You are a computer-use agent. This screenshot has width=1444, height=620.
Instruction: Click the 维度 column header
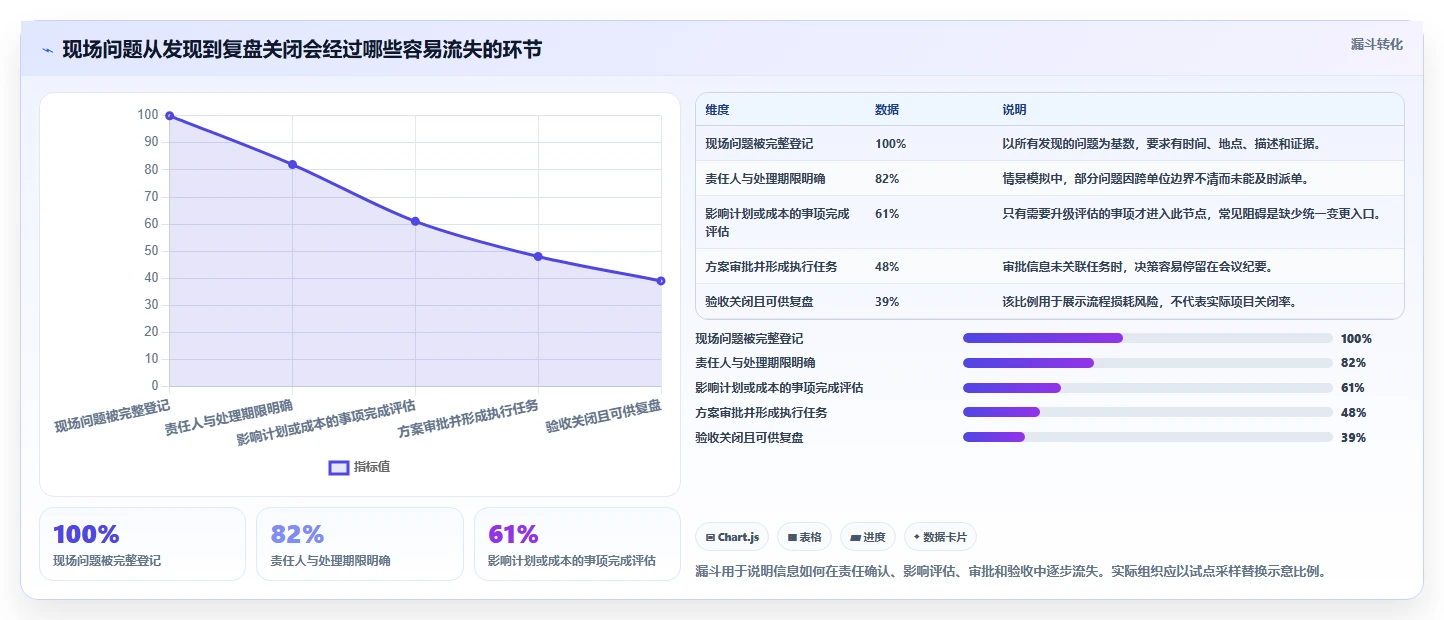[717, 110]
